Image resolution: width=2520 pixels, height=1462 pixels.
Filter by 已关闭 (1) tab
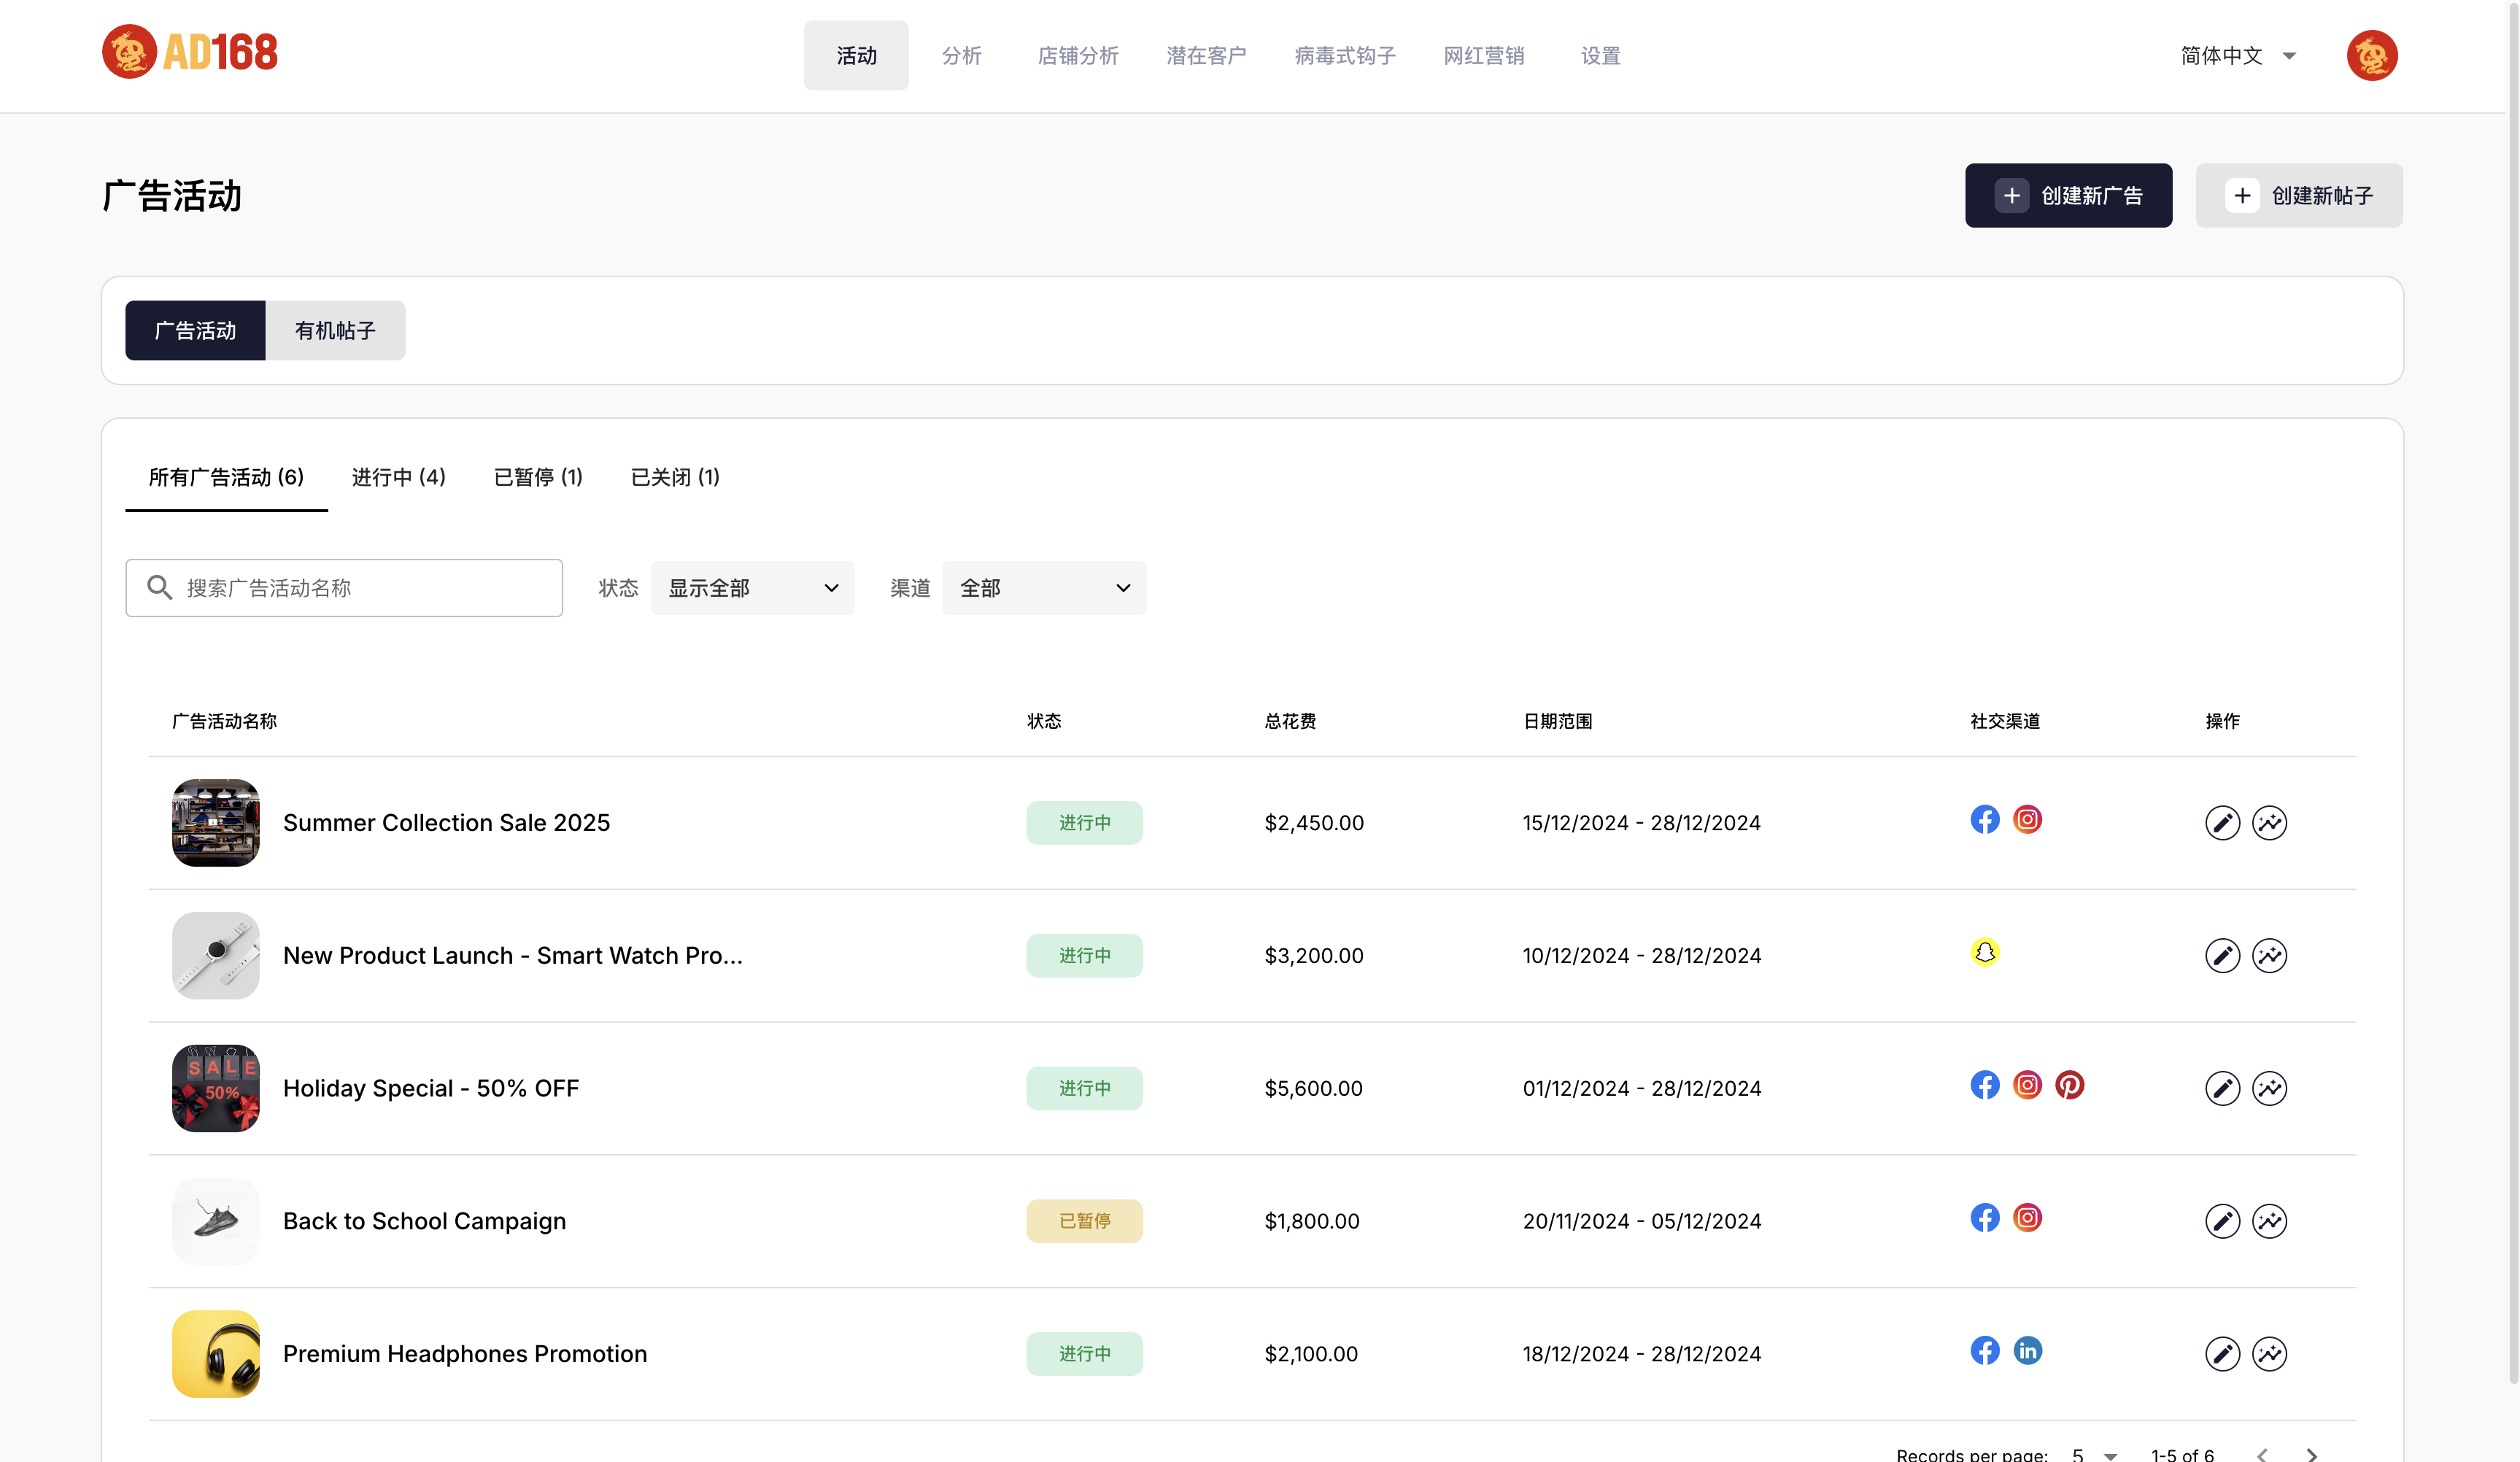(x=675, y=477)
